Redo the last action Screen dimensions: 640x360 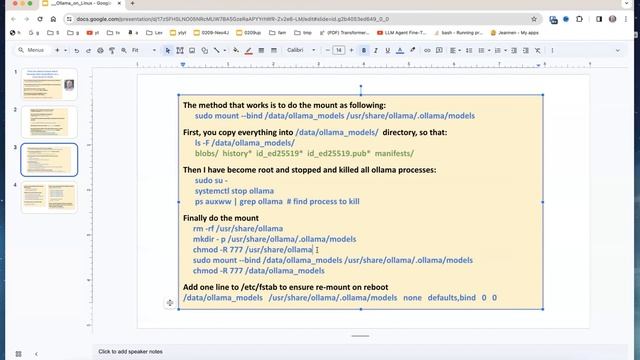click(x=88, y=51)
